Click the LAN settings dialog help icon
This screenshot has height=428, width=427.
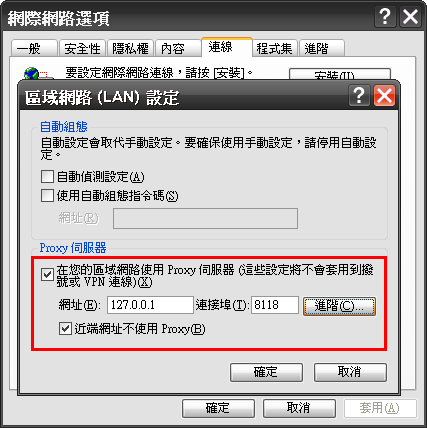(359, 96)
